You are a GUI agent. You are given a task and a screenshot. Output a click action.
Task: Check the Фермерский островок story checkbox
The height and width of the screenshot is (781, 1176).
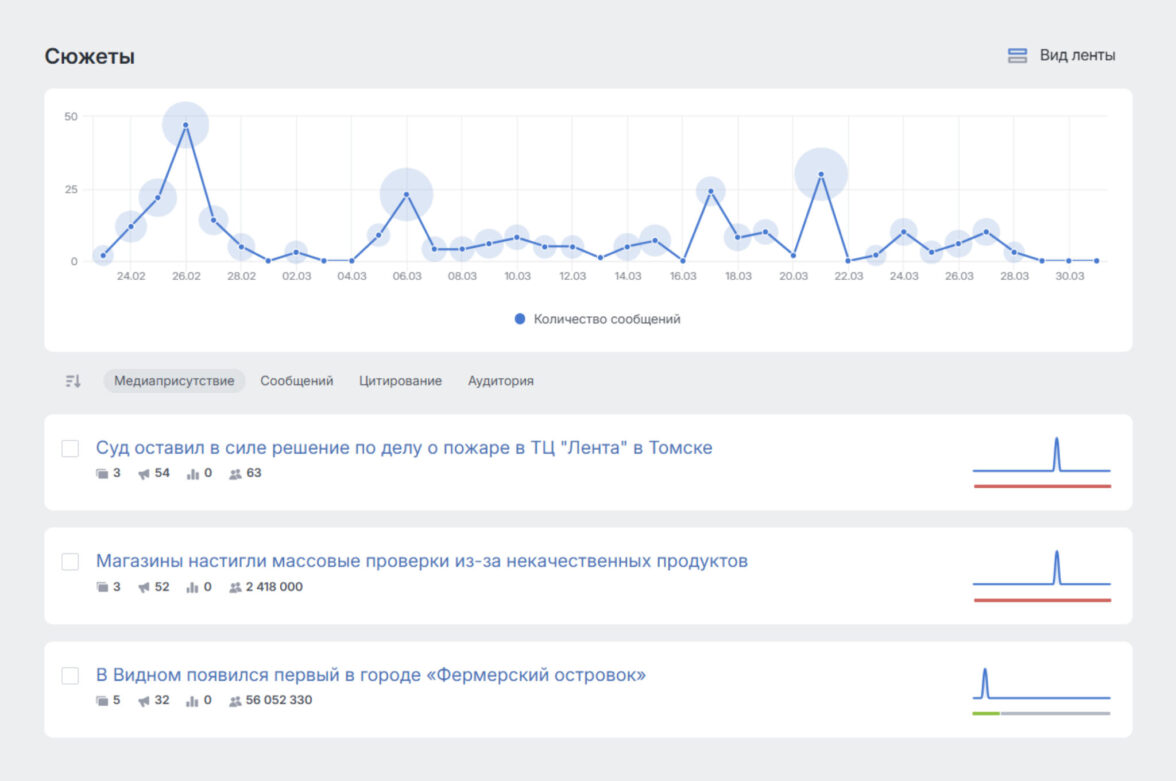pos(70,676)
